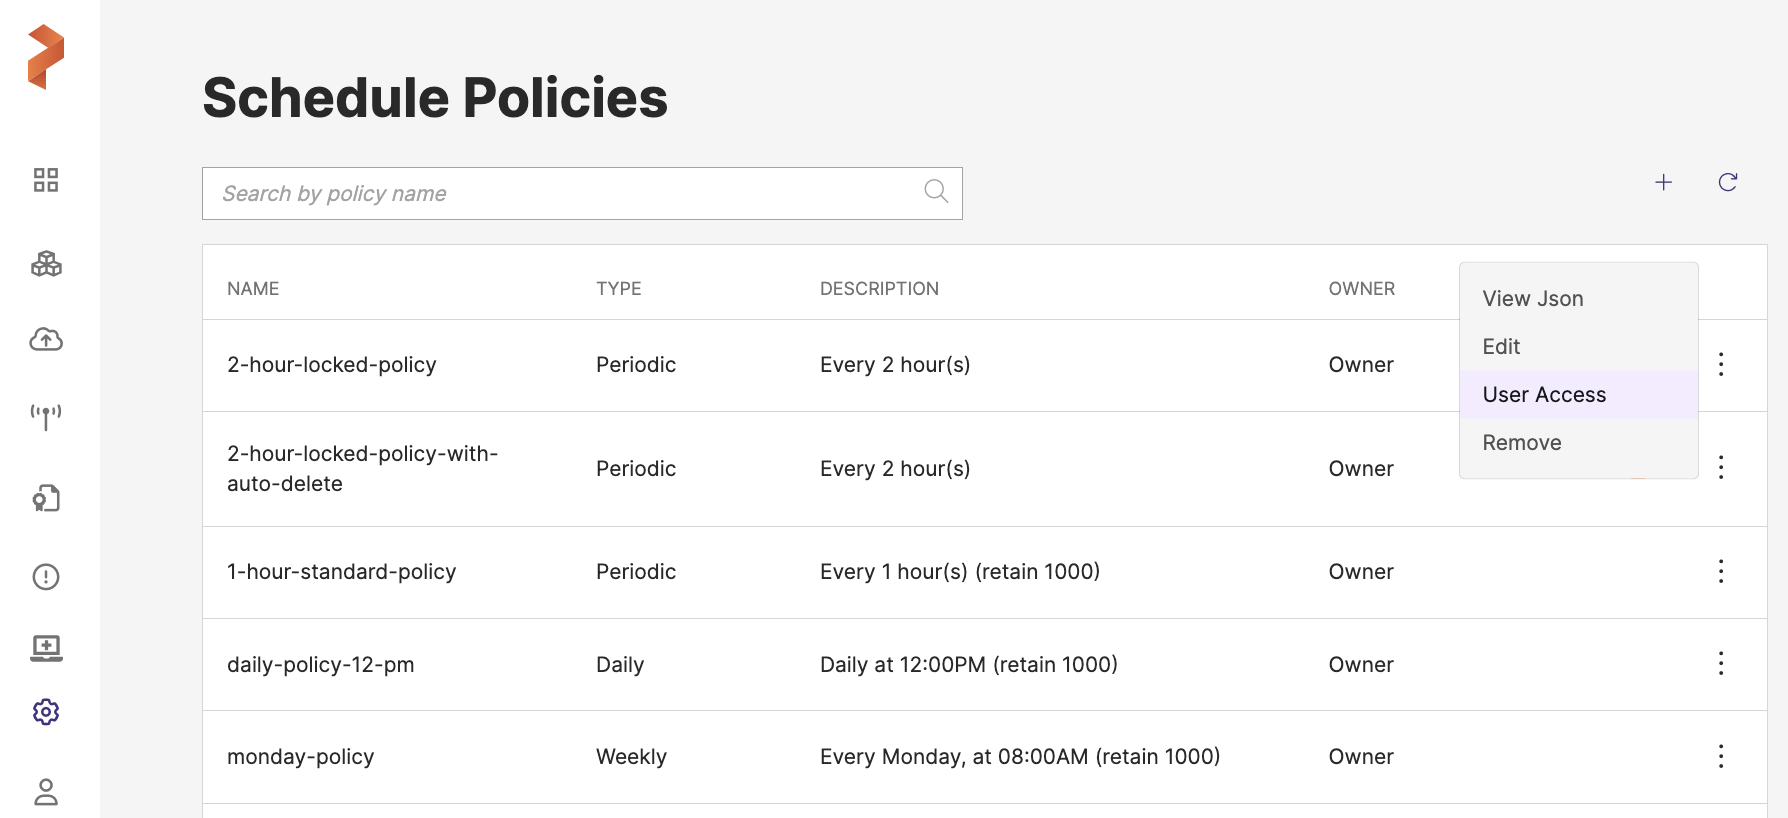The image size is (1788, 818).
Task: Open actions menu for monday-policy
Action: [x=1721, y=756]
